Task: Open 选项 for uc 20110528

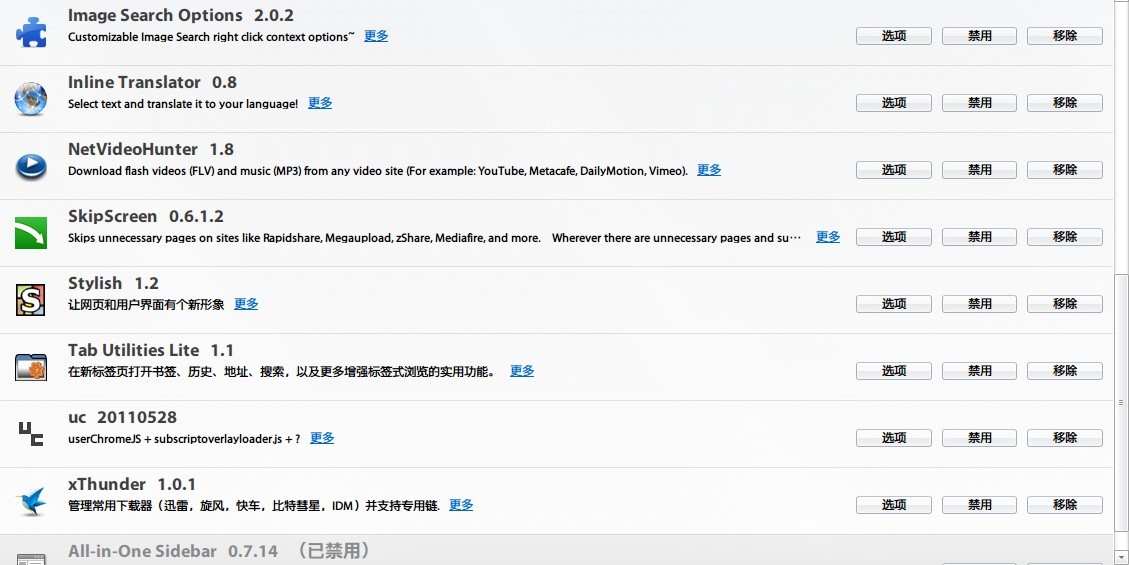Action: pyautogui.click(x=894, y=438)
